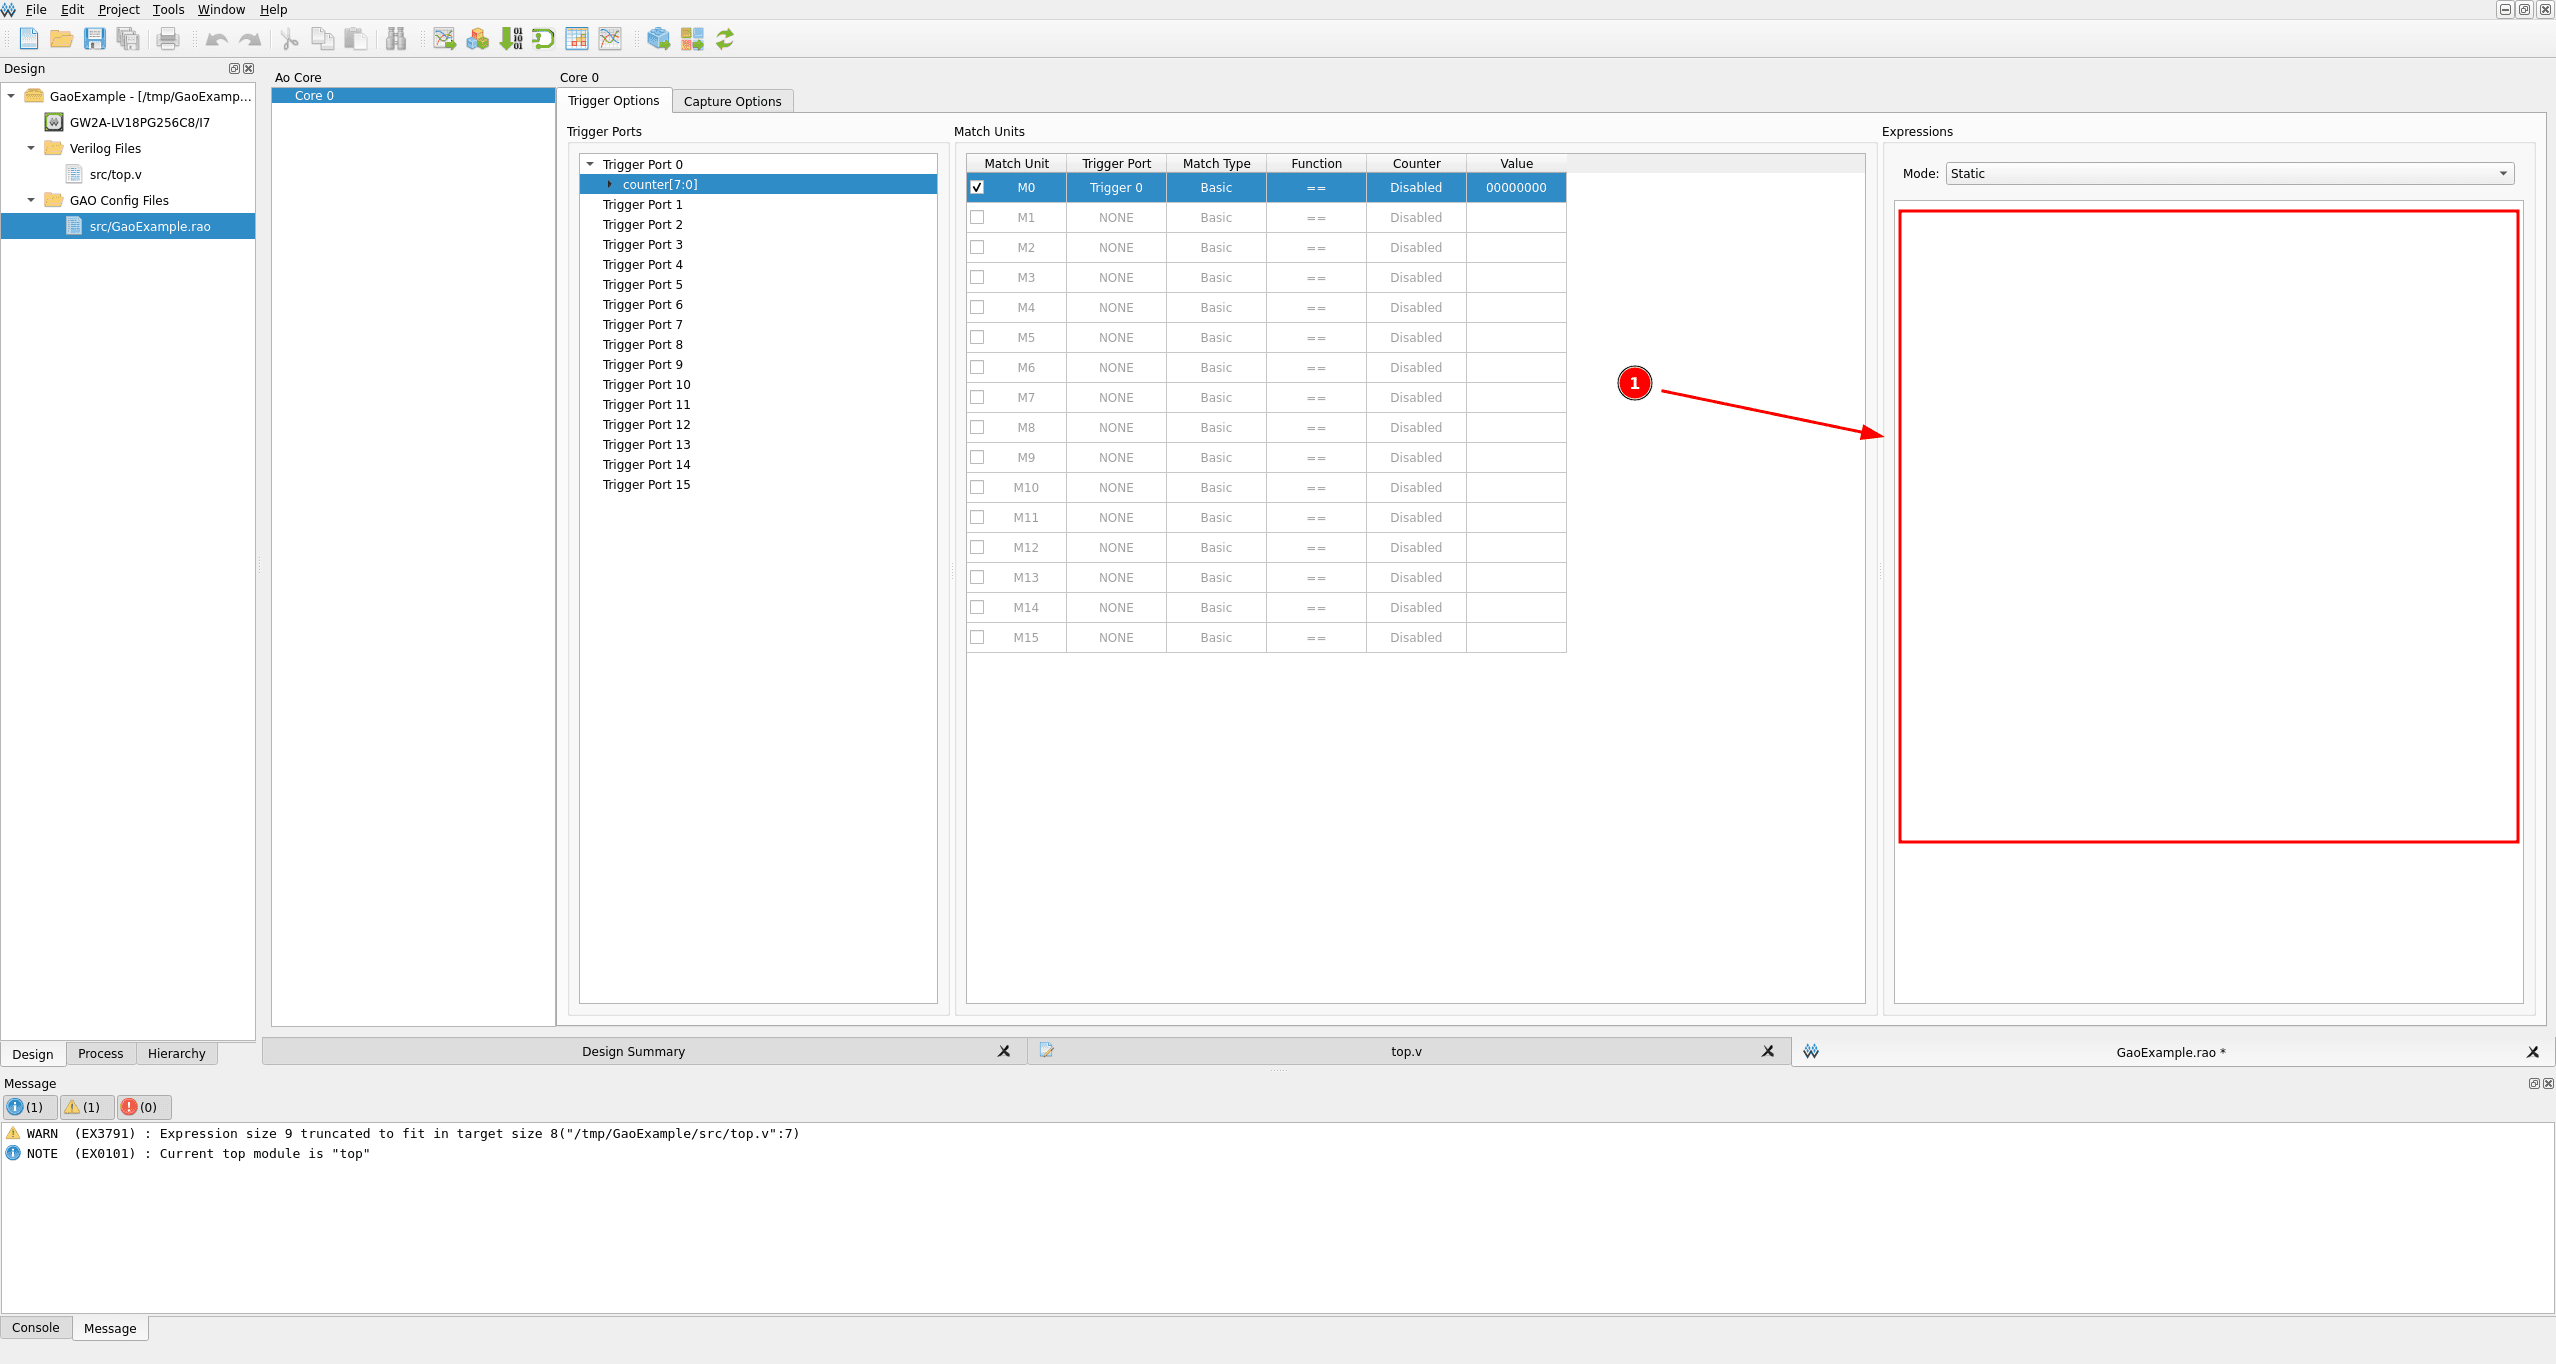Click the binary download arrow icon
This screenshot has width=2556, height=1364.
tap(511, 39)
